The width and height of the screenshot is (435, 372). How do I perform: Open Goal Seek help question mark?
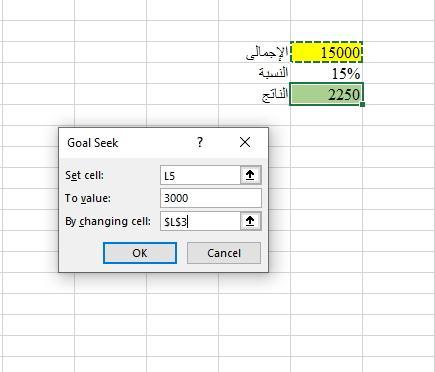pos(200,143)
